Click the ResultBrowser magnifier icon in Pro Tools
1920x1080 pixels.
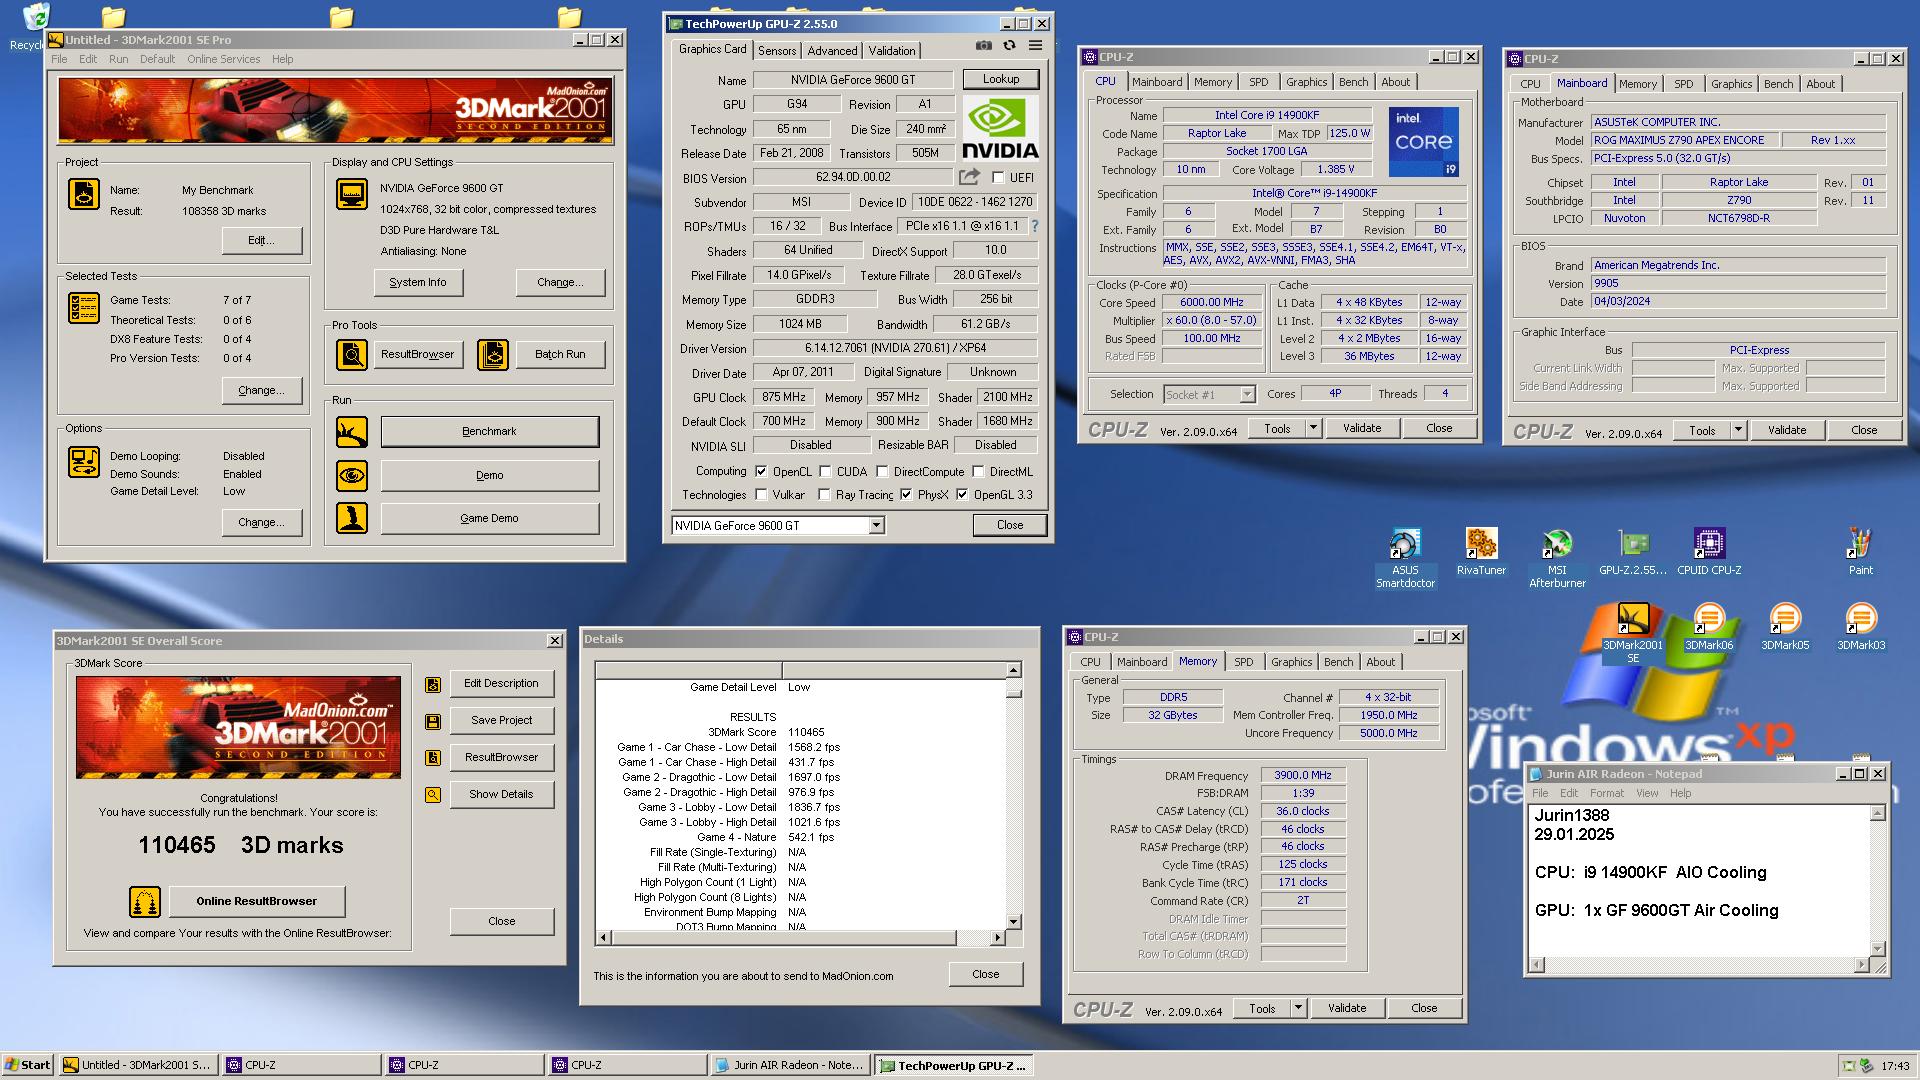pos(352,354)
